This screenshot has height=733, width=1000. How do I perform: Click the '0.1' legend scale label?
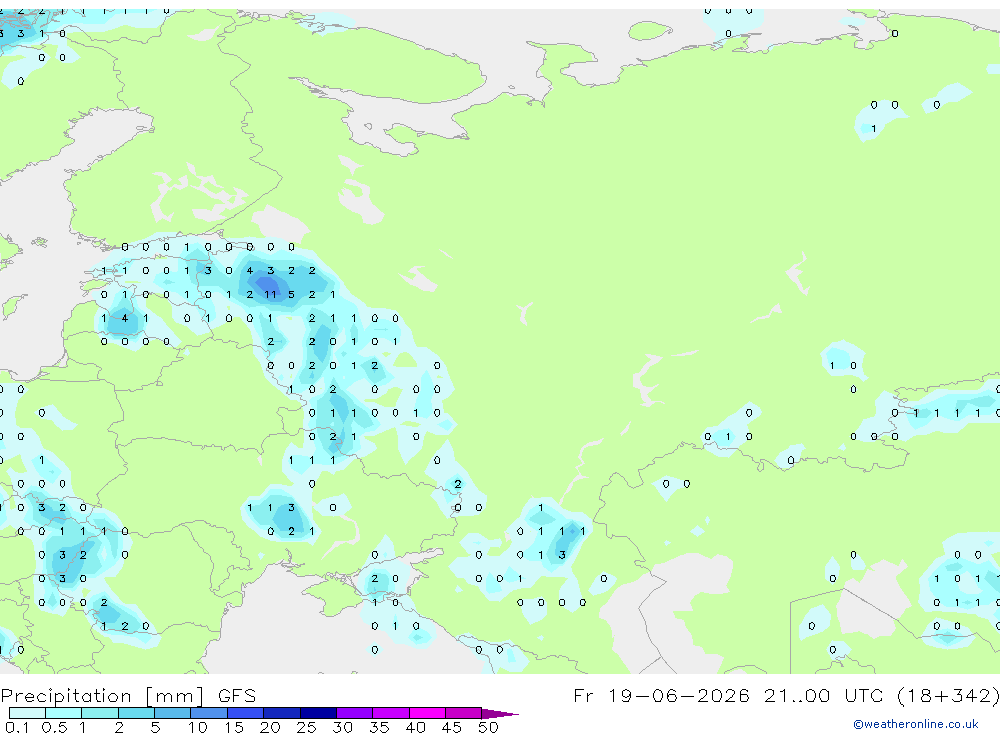(17, 727)
